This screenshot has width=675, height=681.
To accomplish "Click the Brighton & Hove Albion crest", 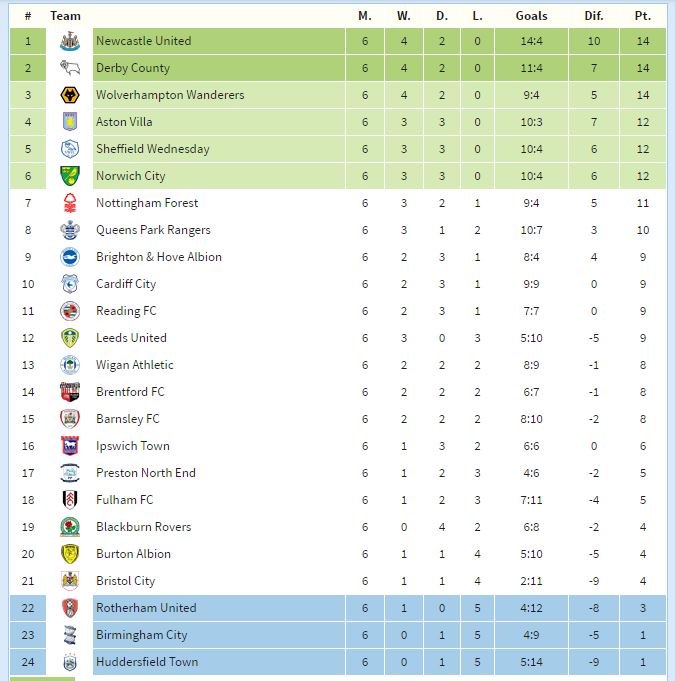I will [69, 257].
